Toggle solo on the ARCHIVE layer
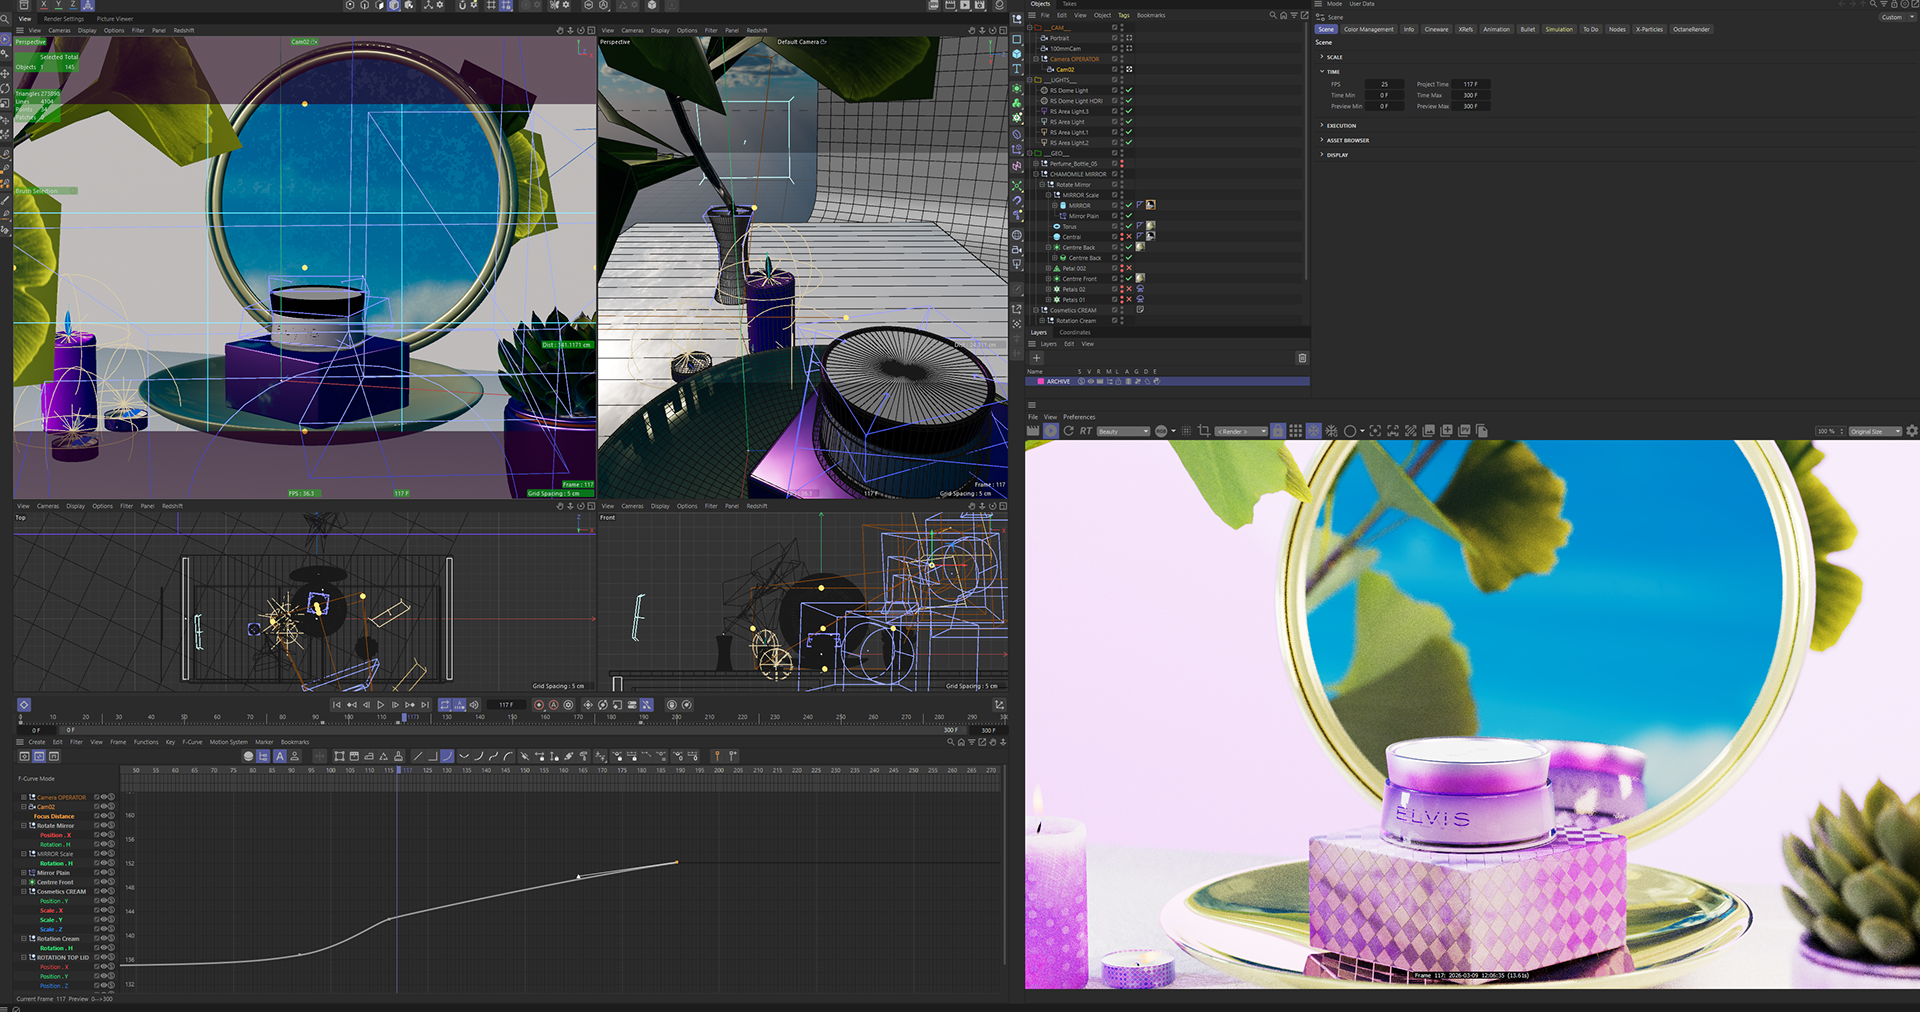 1081,381
